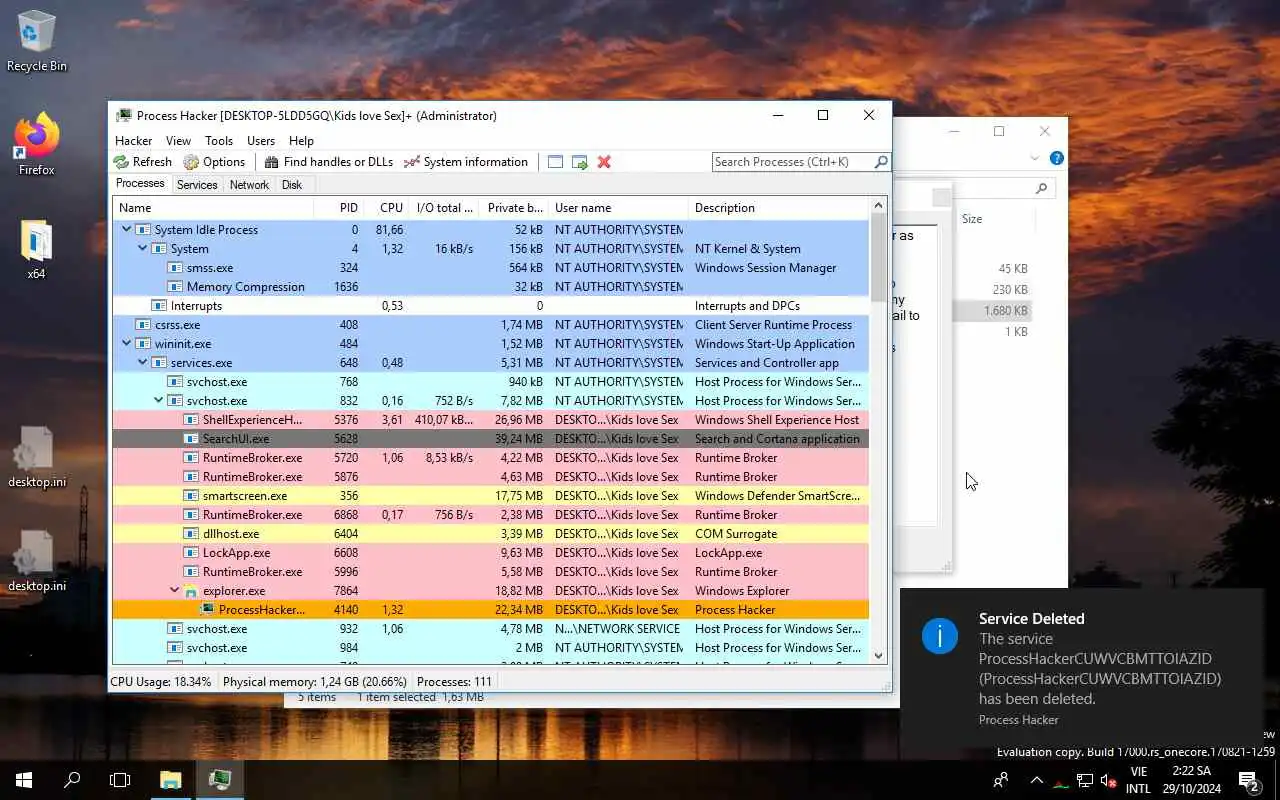Collapse the System Idle Process tree node
The image size is (1280, 800).
point(126,230)
